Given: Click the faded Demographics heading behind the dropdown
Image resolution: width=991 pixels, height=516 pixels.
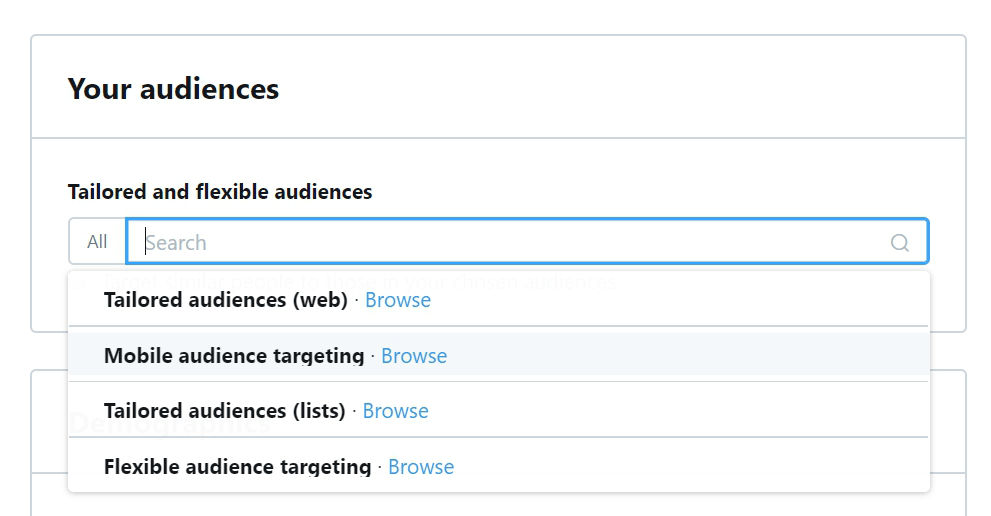Looking at the screenshot, I should 169,422.
